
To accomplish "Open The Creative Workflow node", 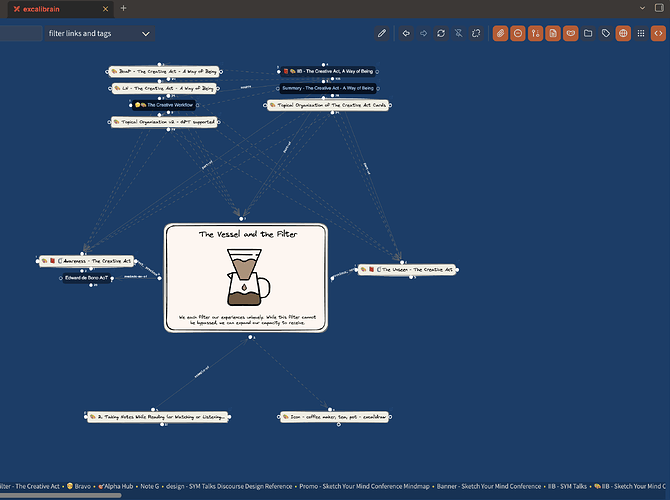I will coord(165,105).
